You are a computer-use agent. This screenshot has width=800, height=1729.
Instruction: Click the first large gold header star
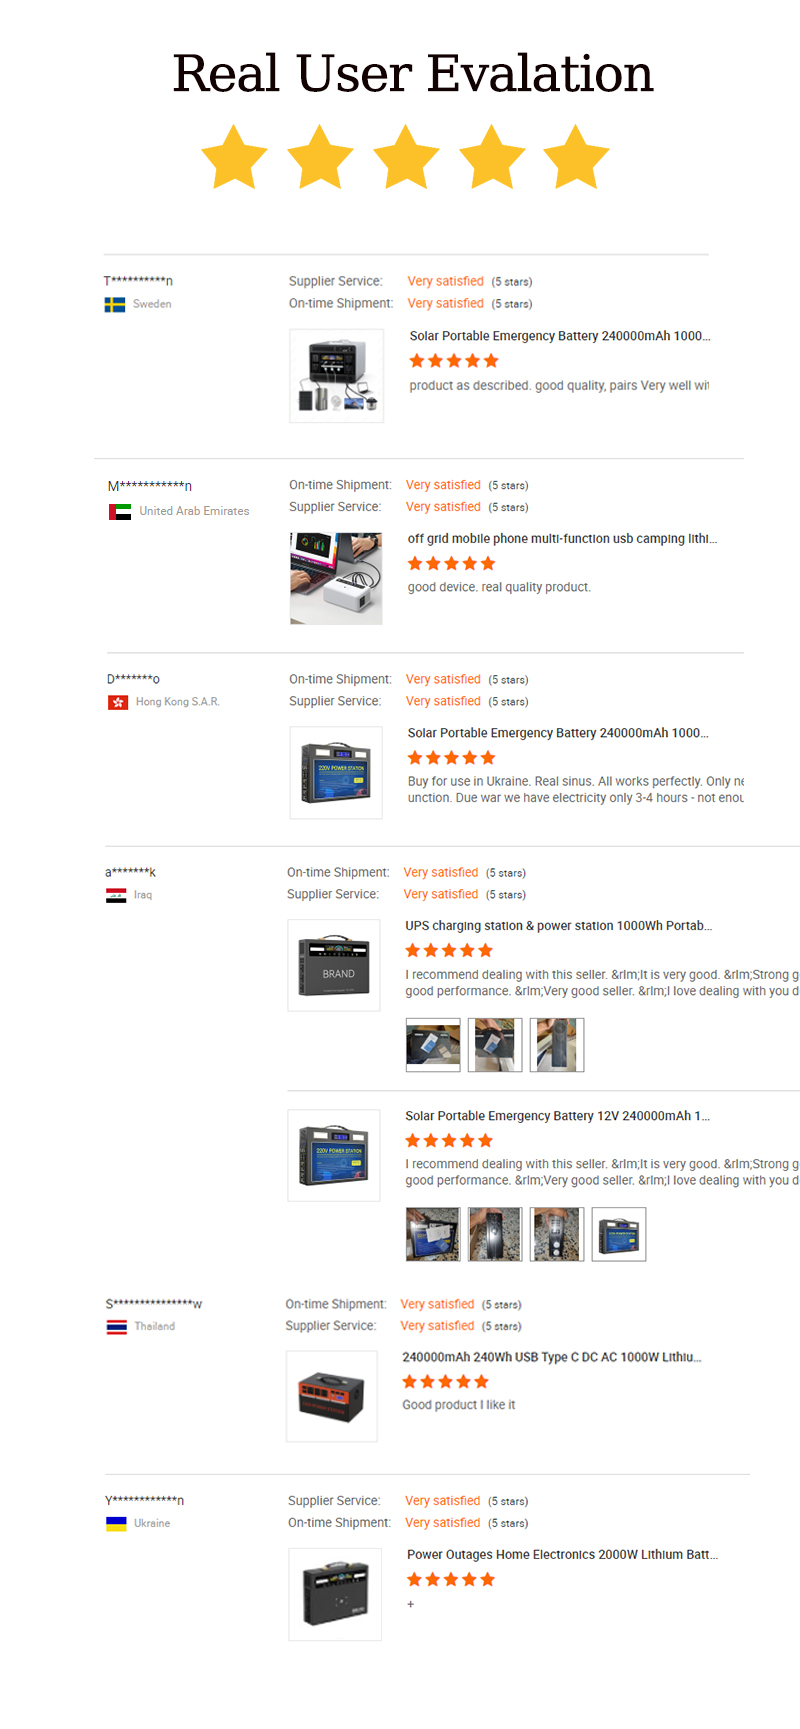(234, 157)
